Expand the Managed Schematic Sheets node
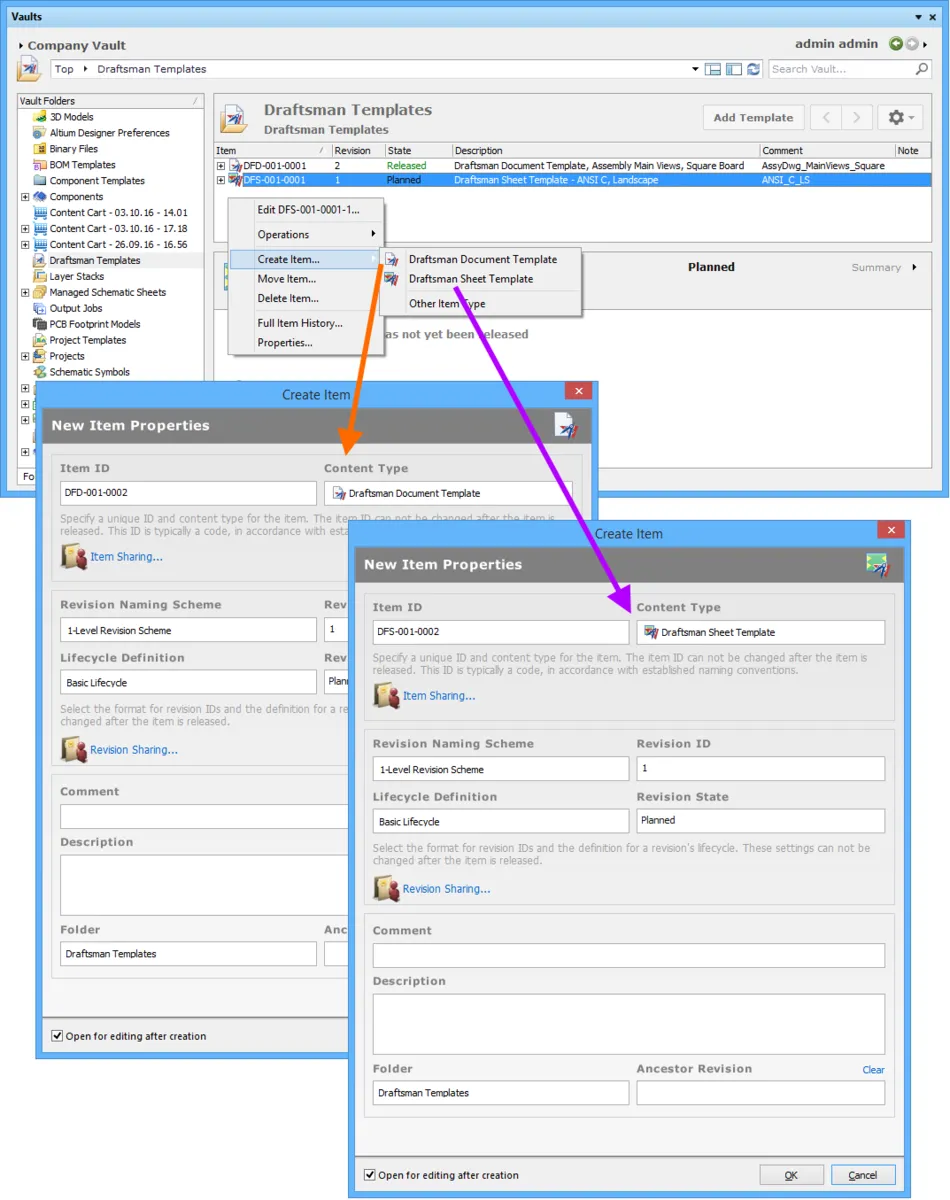 pos(25,292)
